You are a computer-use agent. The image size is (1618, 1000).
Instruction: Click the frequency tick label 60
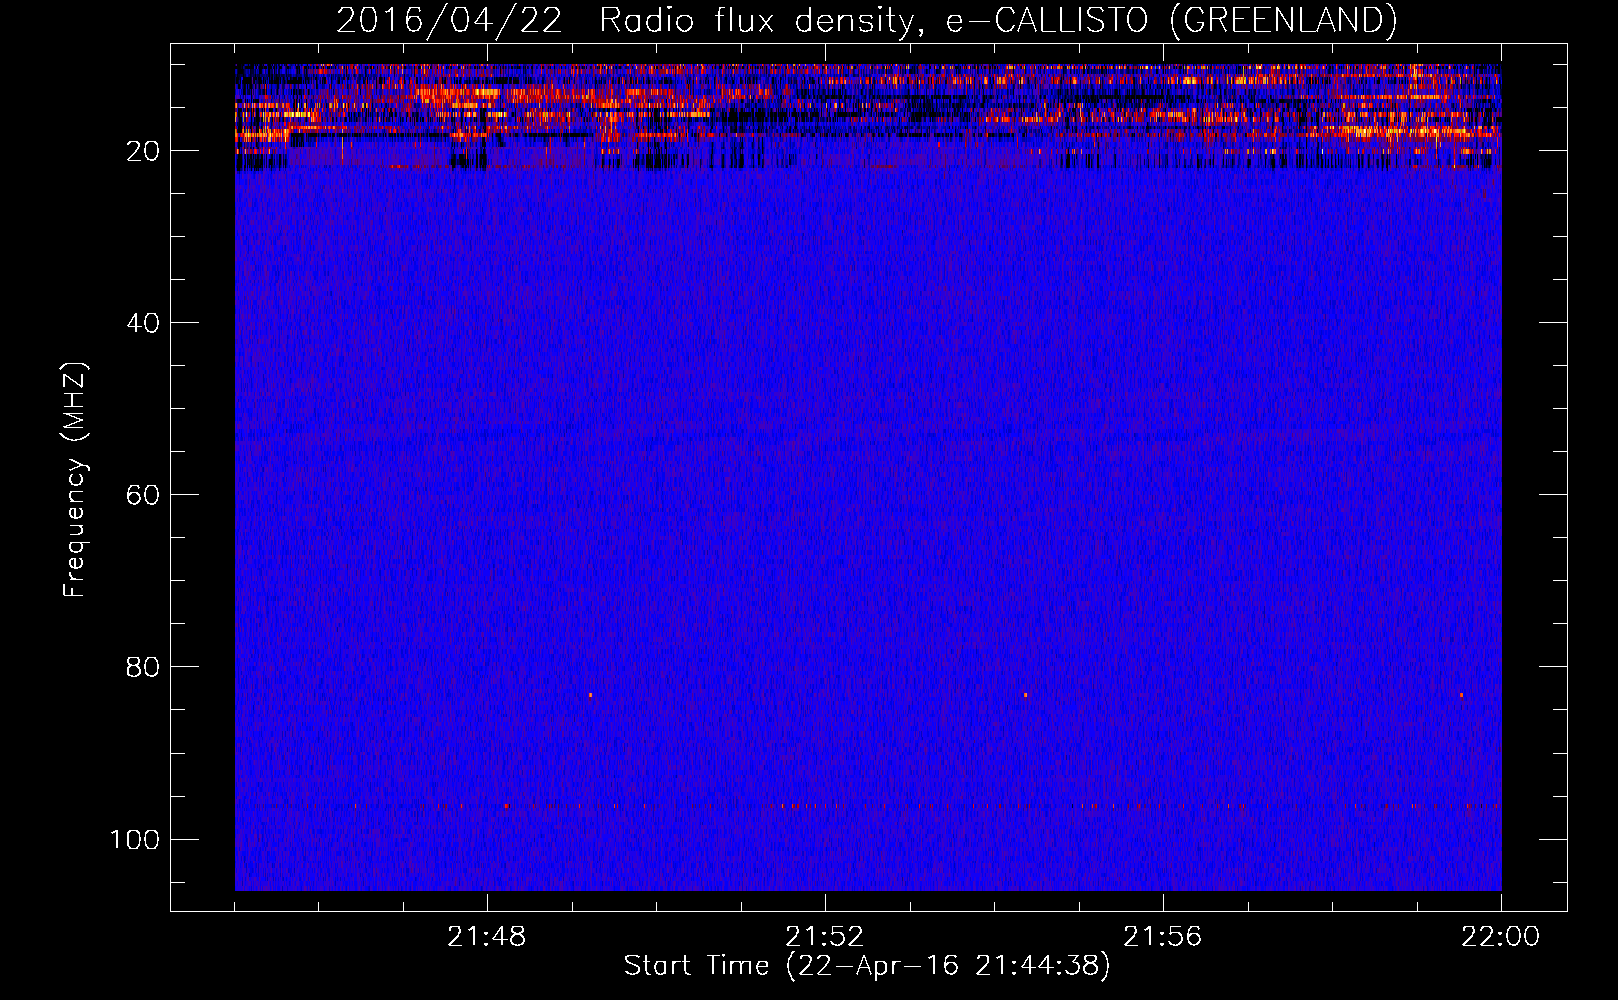[x=143, y=495]
